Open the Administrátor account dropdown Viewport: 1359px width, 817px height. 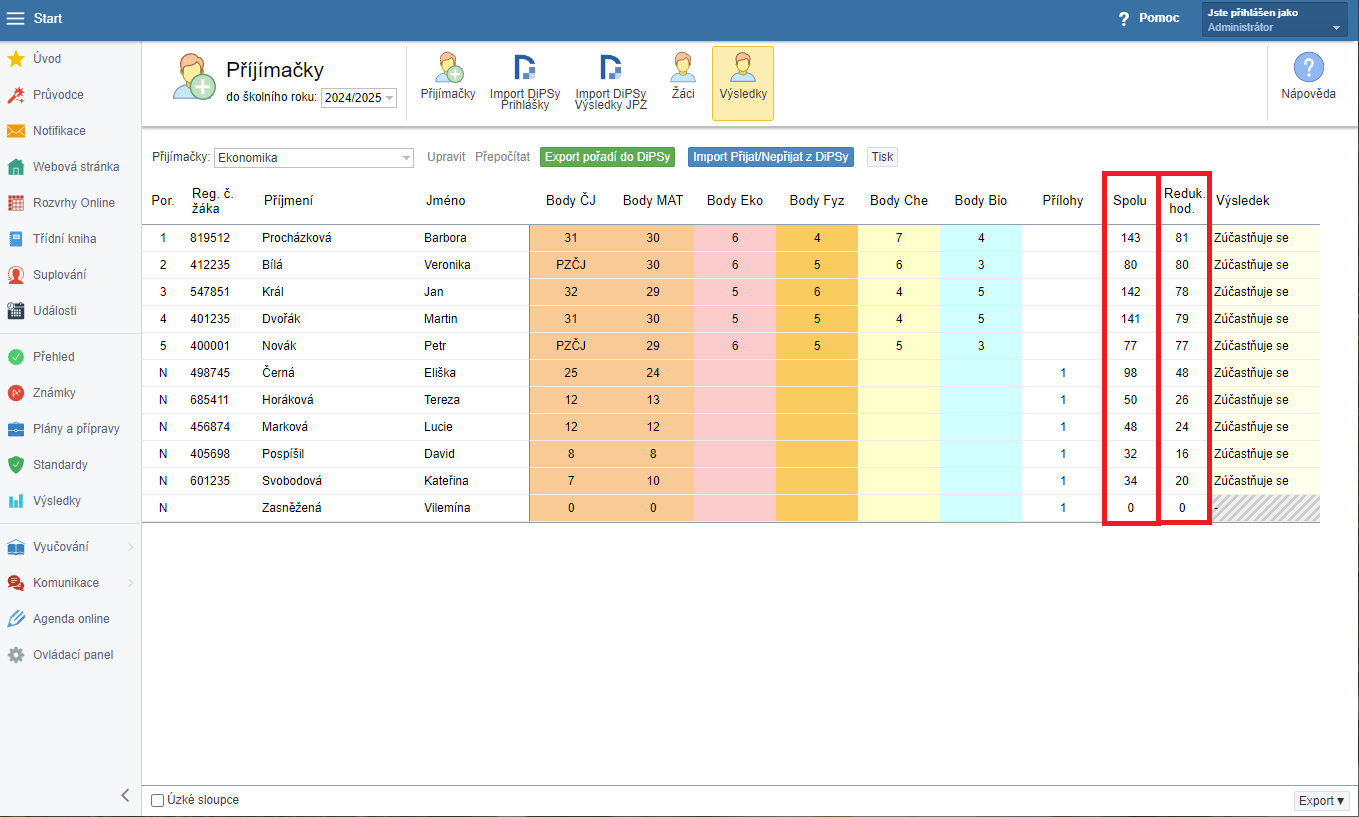pyautogui.click(x=1275, y=20)
